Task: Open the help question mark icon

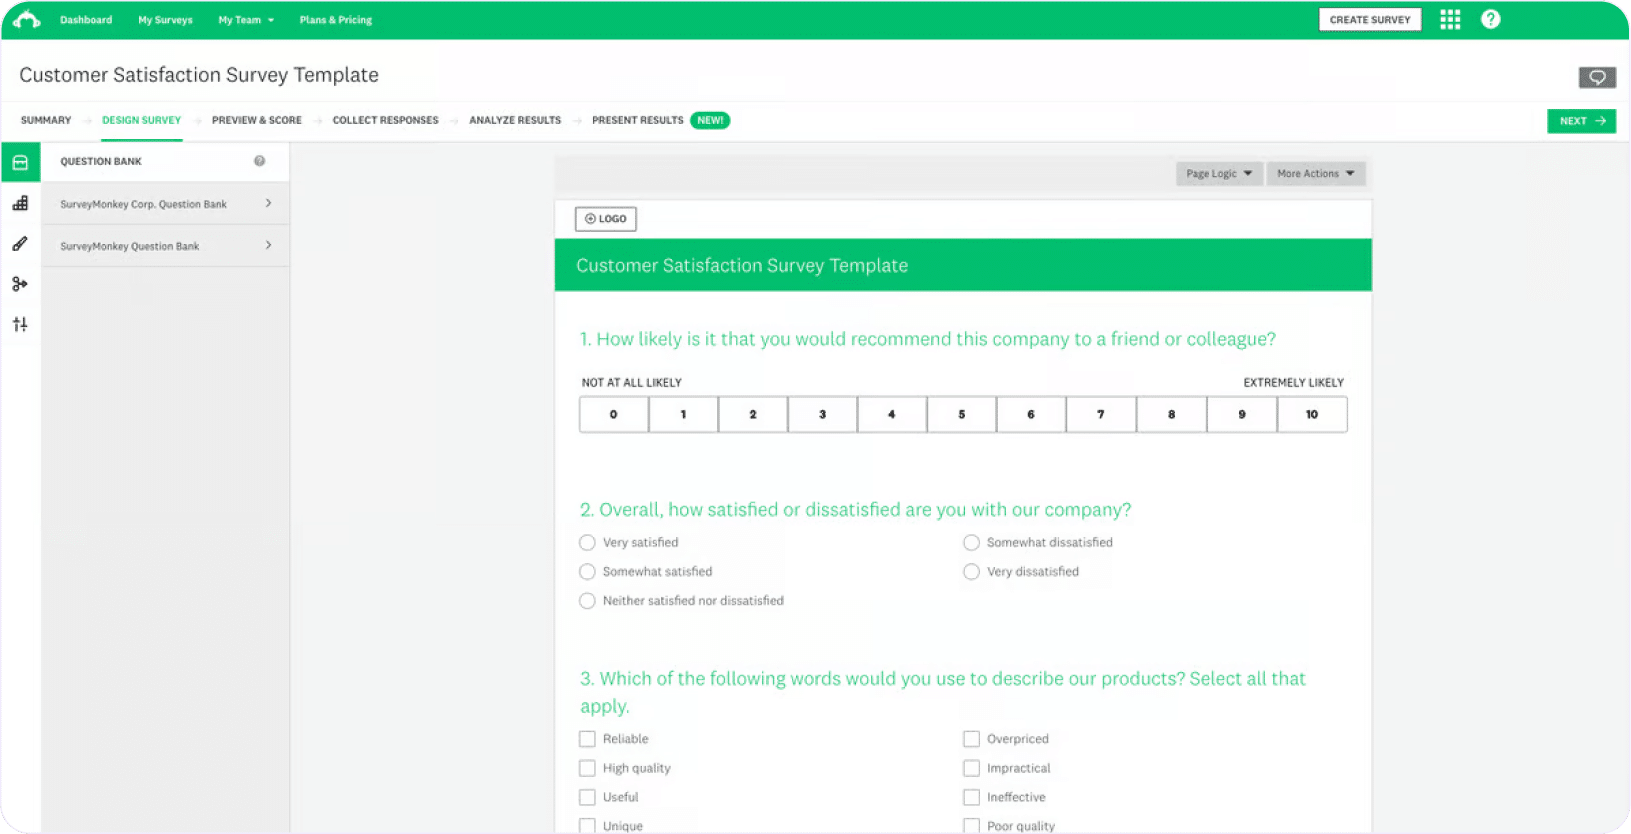Action: coord(1490,19)
